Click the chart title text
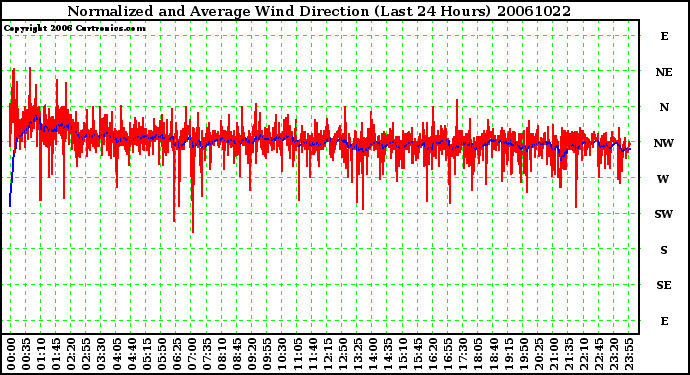690x375 pixels. [319, 11]
